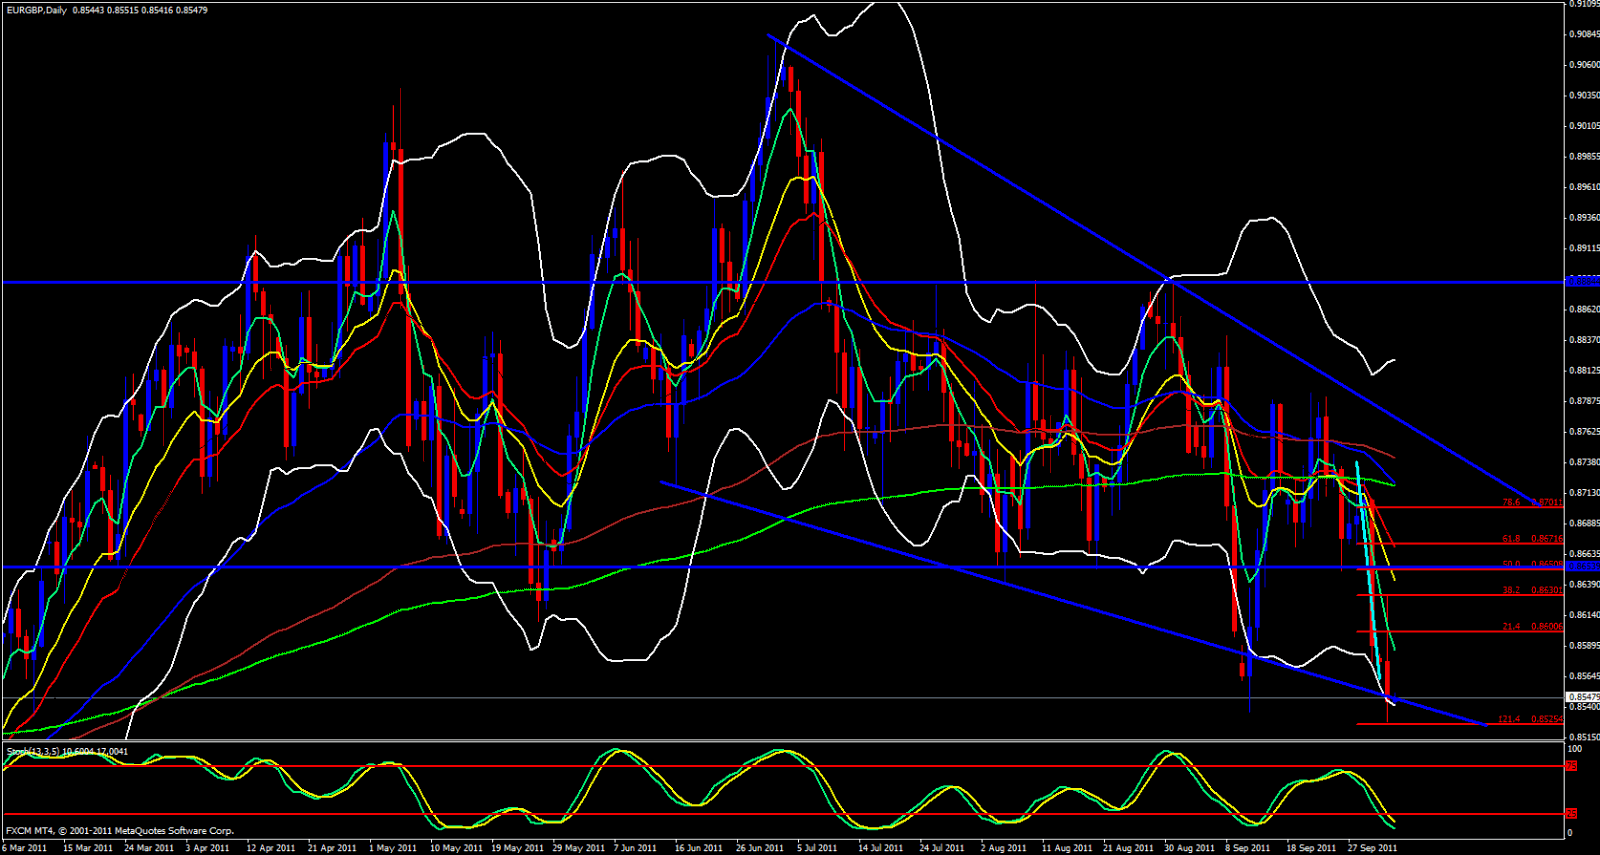Click the FXCM MT4 MetaQuotes copyright text
1600x855 pixels.
tap(120, 831)
